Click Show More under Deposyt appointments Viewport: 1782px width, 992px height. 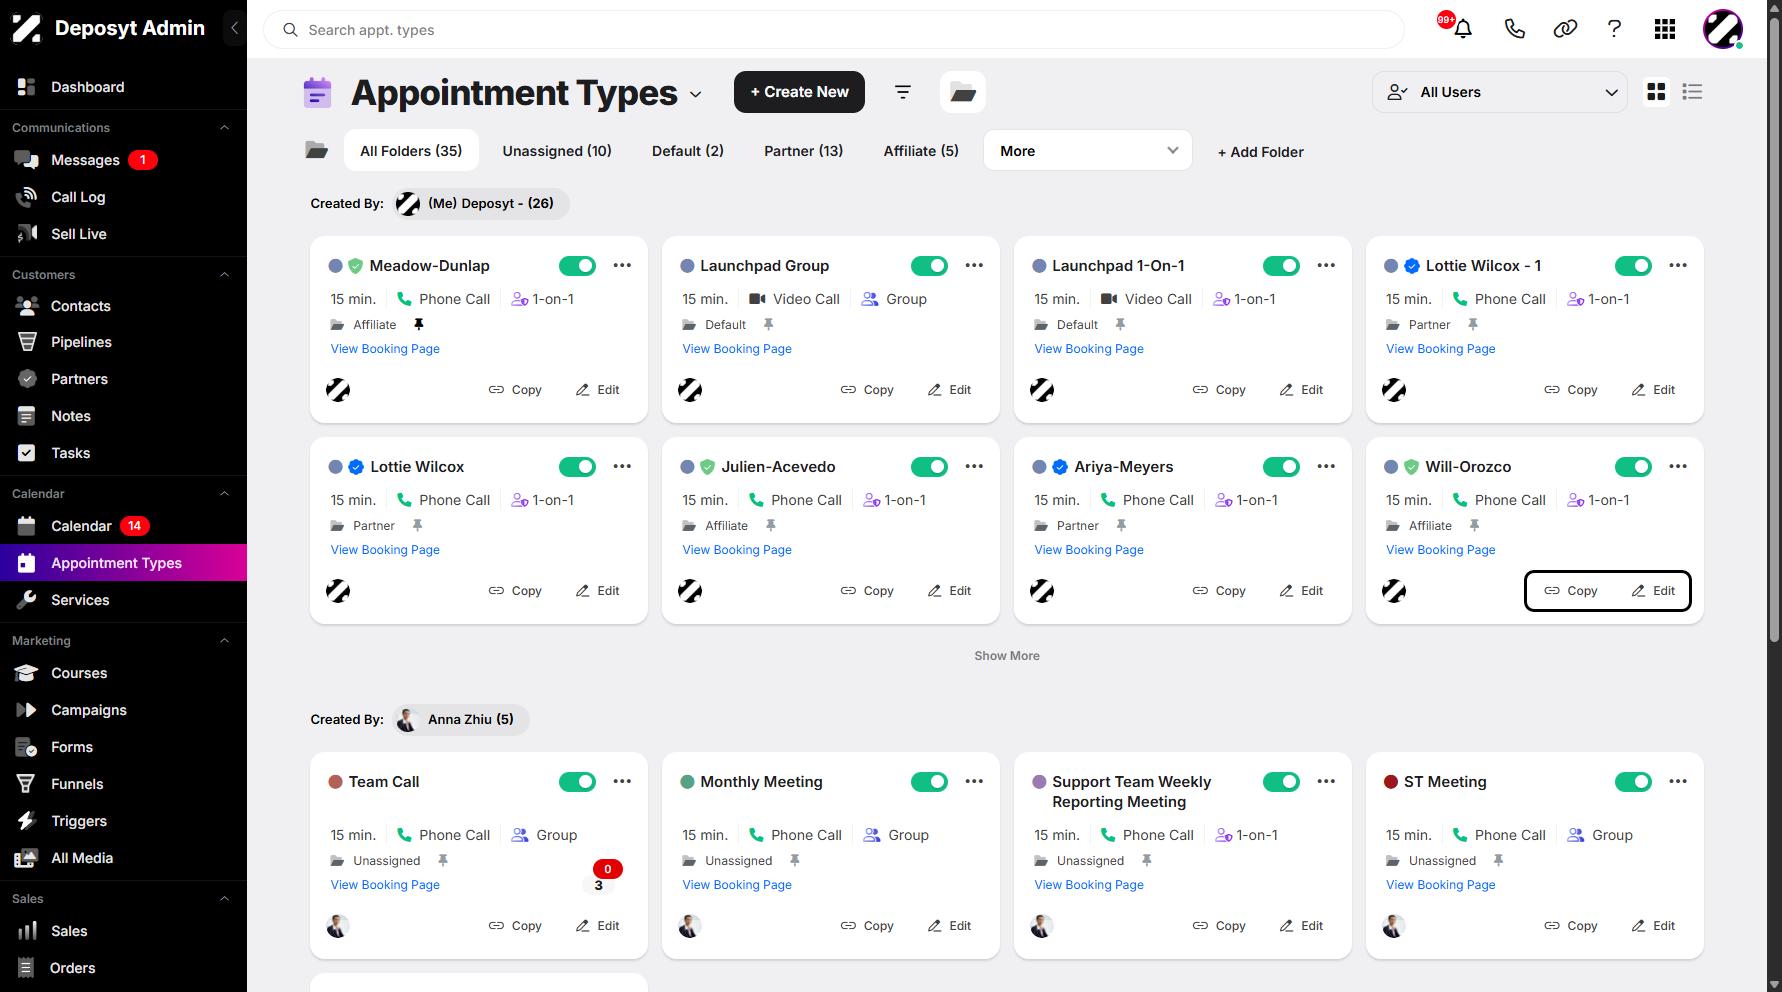(x=1007, y=656)
